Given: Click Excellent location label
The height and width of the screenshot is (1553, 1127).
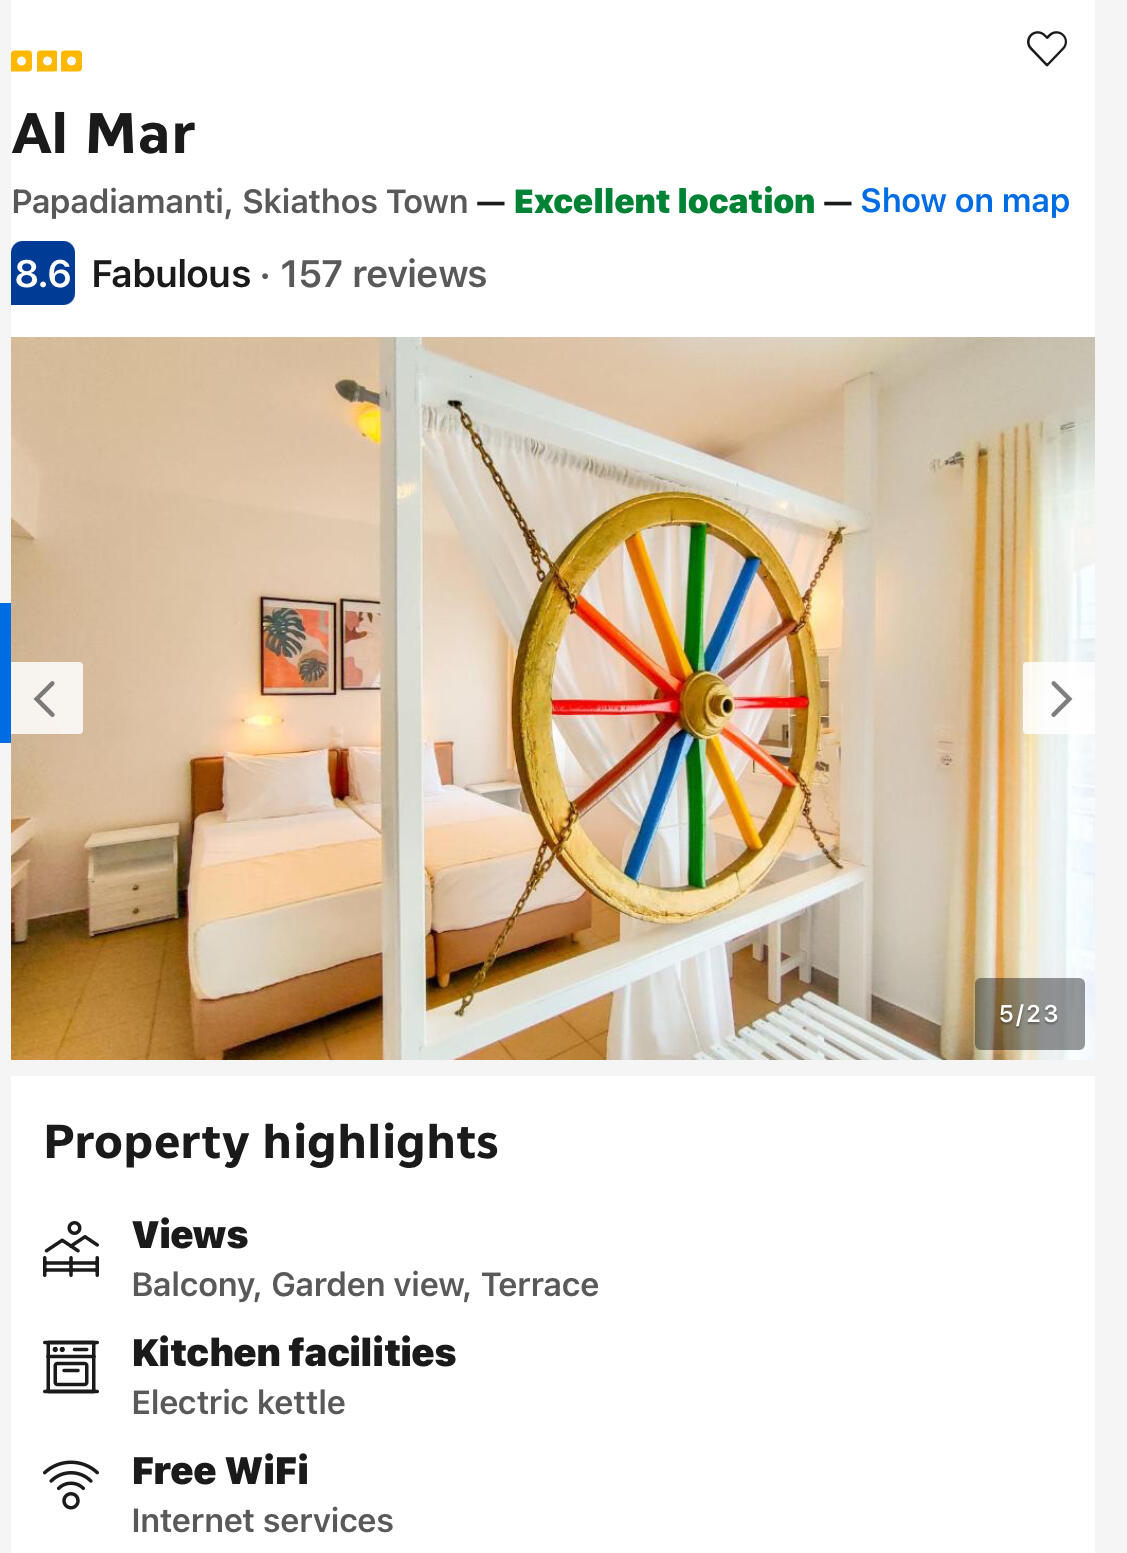Looking at the screenshot, I should 664,201.
